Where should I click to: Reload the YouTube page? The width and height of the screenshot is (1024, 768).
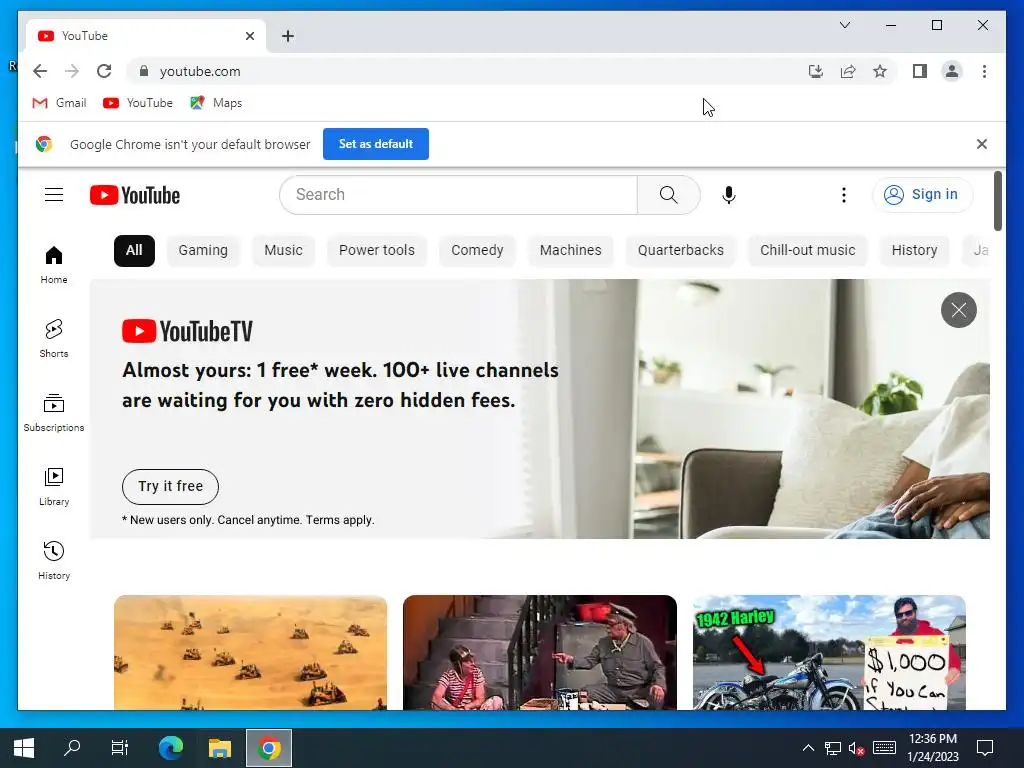[x=104, y=71]
